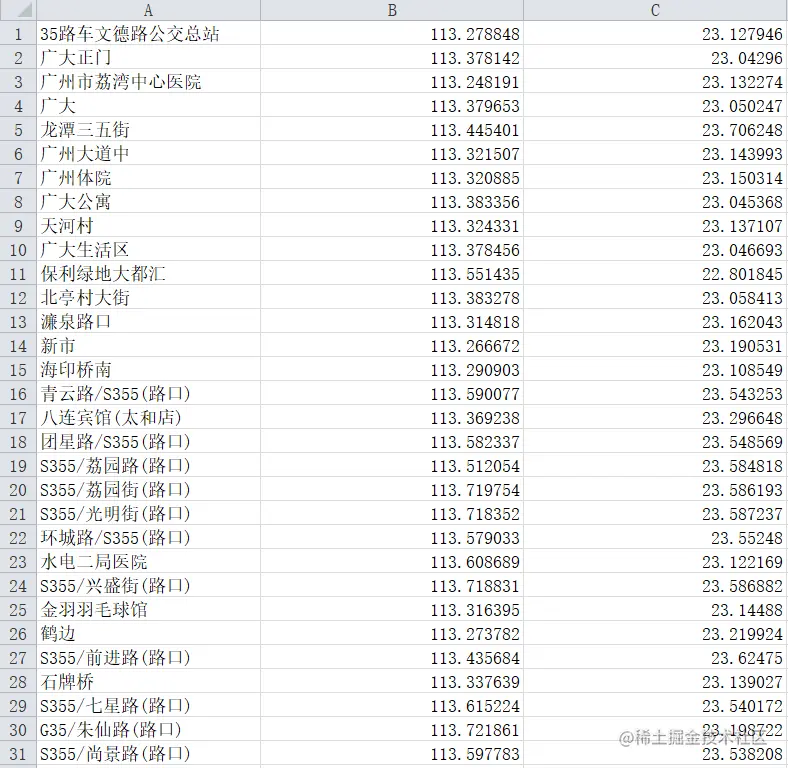This screenshot has width=788, height=768.
Task: Click cell 'S355/荔园路(路口)'
Action: tap(148, 465)
